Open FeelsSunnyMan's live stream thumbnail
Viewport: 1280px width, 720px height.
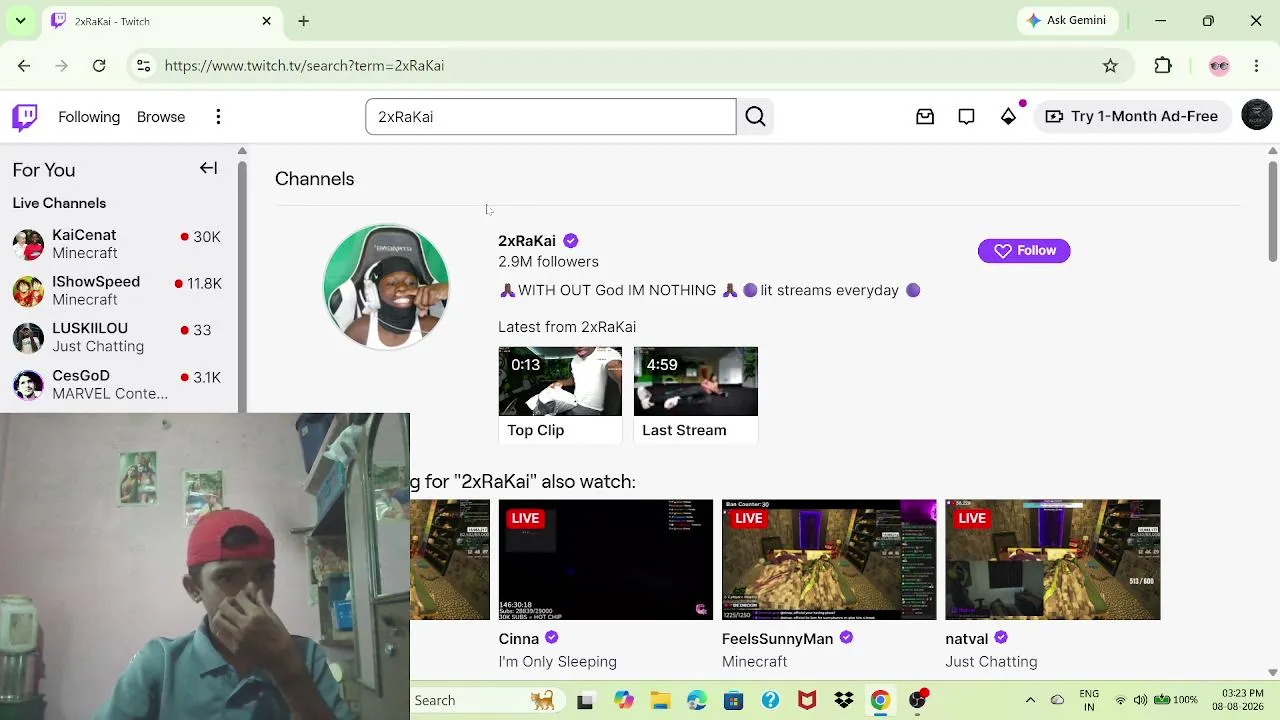pos(829,560)
